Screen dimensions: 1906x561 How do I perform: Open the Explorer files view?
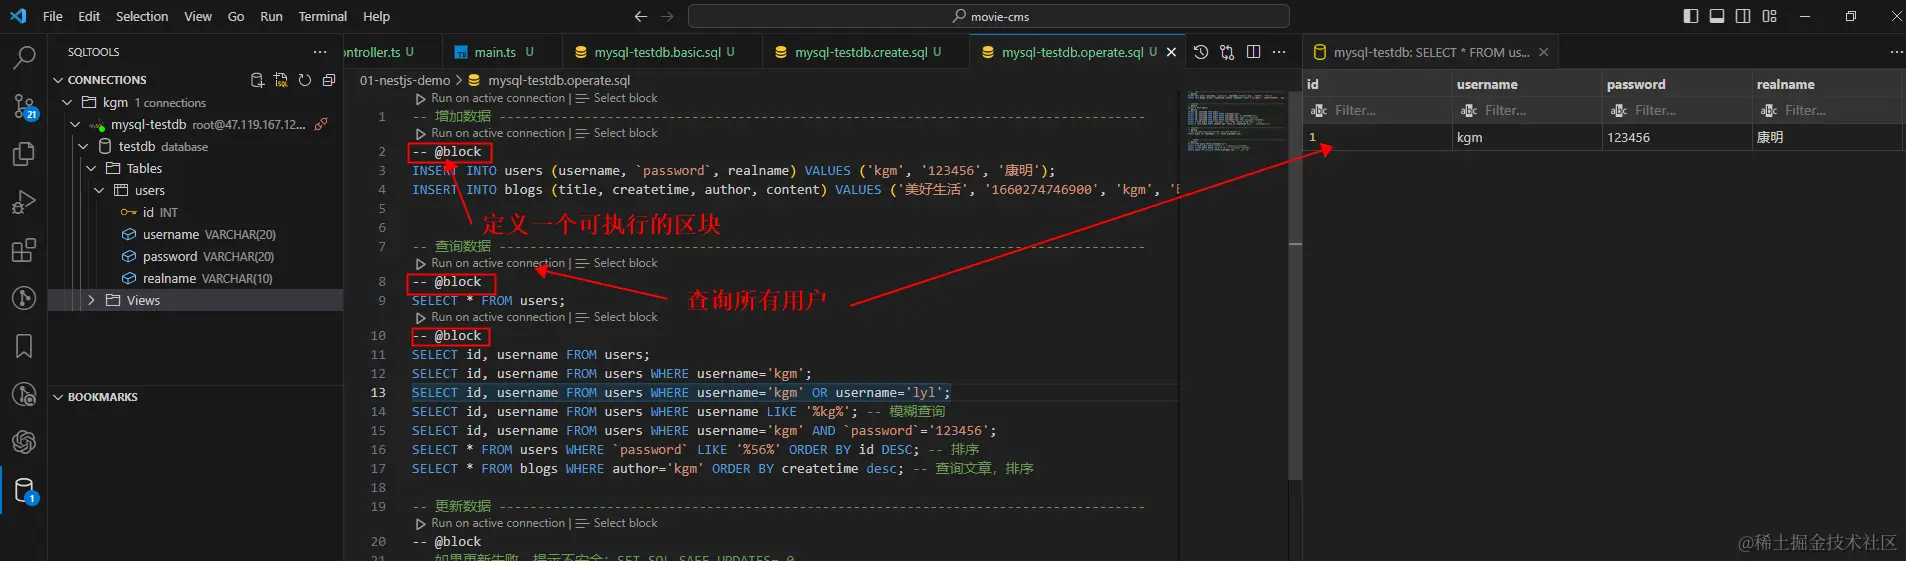click(24, 154)
